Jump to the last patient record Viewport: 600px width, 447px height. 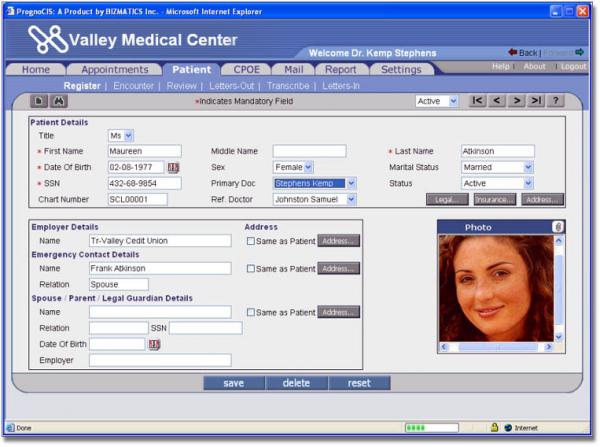[x=535, y=101]
